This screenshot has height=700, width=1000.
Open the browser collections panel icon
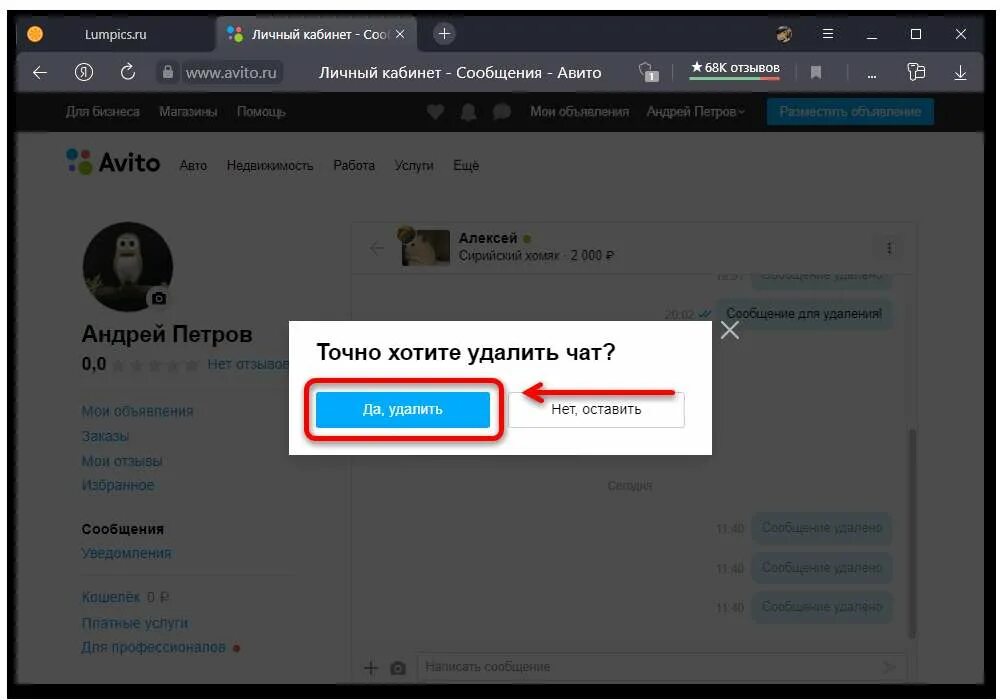click(x=916, y=72)
